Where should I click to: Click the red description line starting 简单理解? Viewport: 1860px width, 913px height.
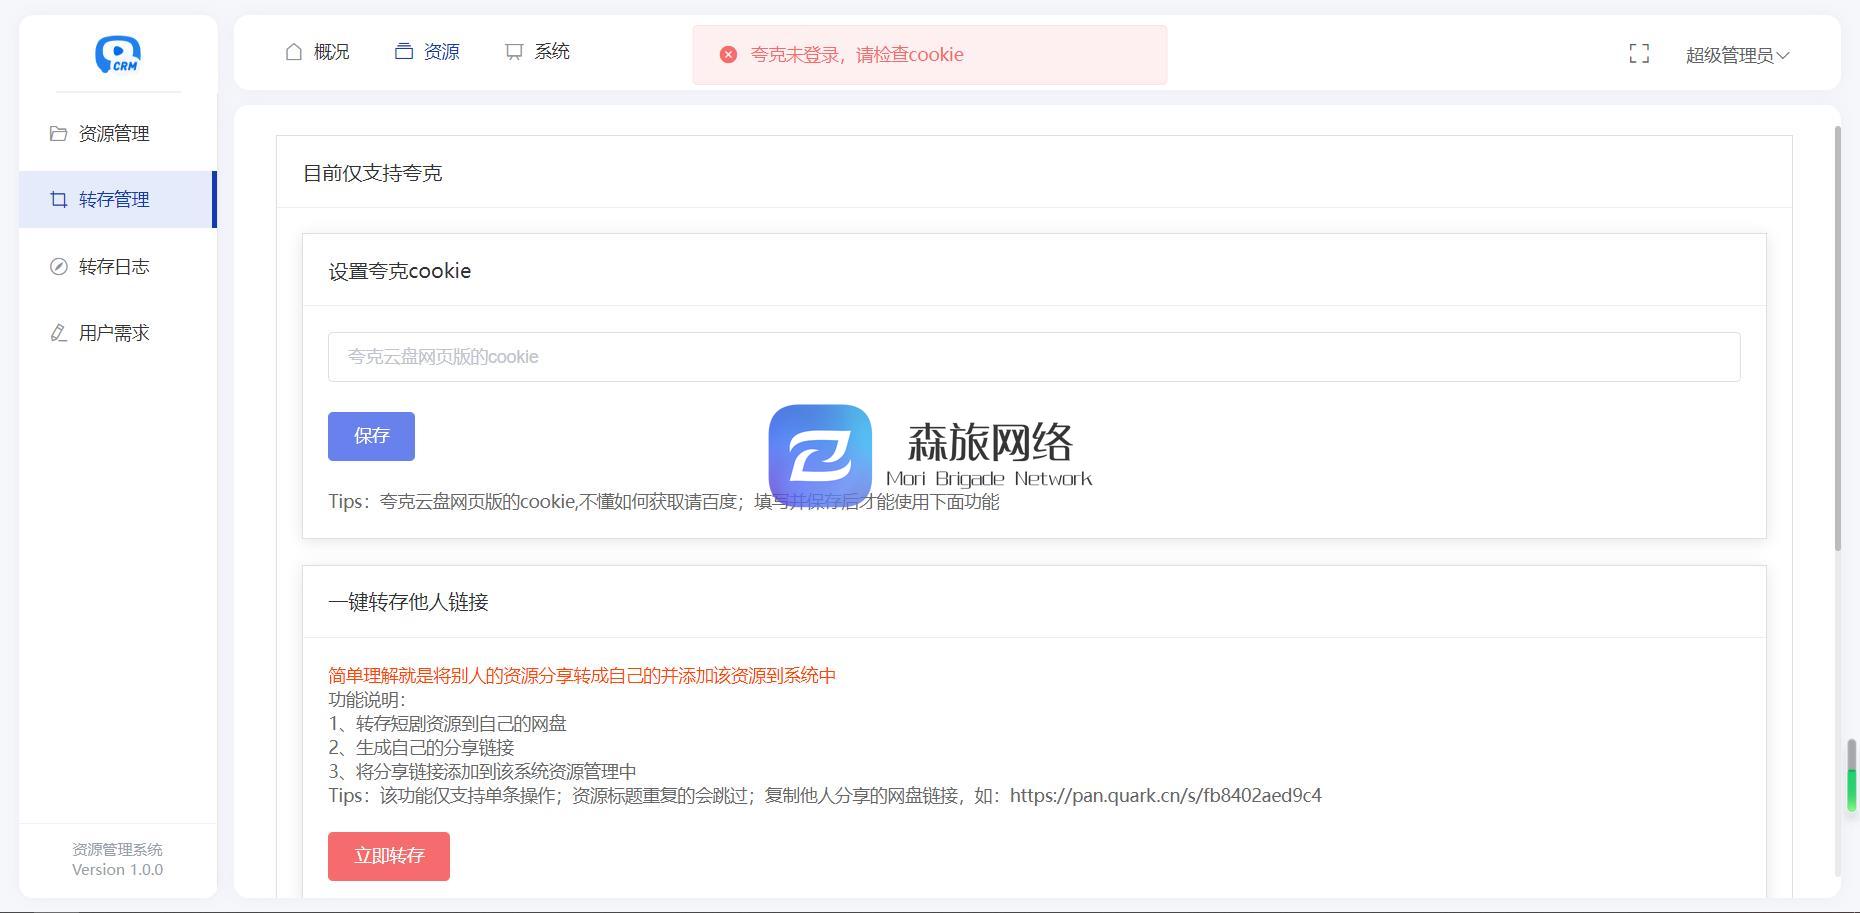pos(582,676)
